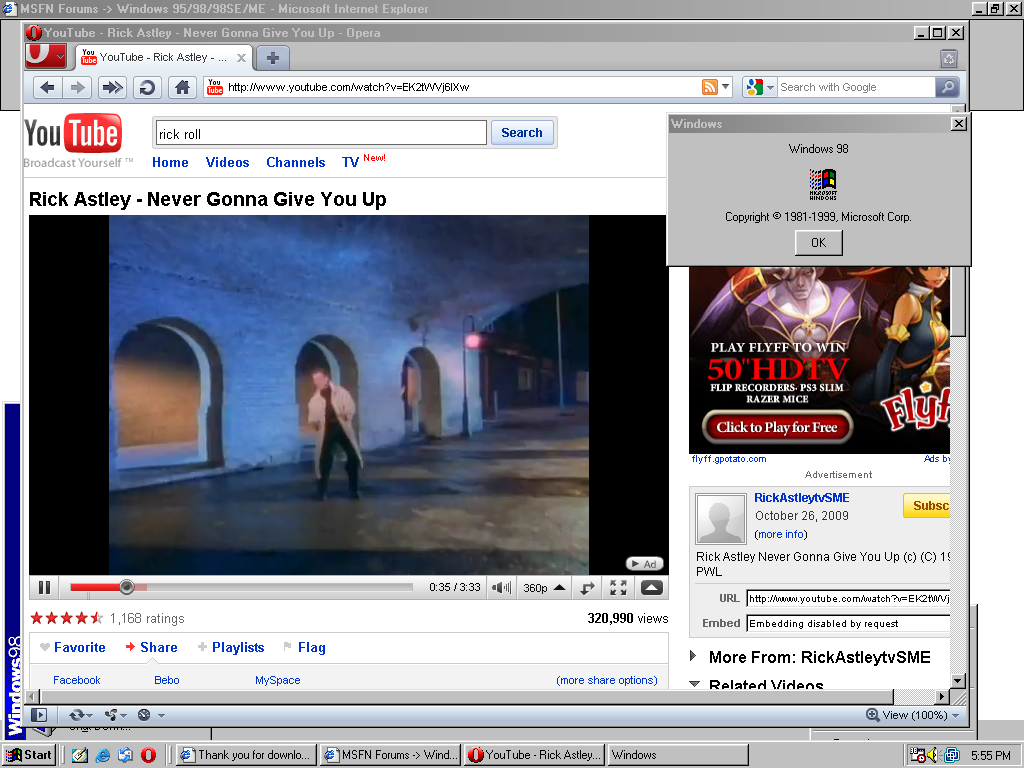Share the video to MySpace
Viewport: 1024px width, 768px height.
coord(278,680)
